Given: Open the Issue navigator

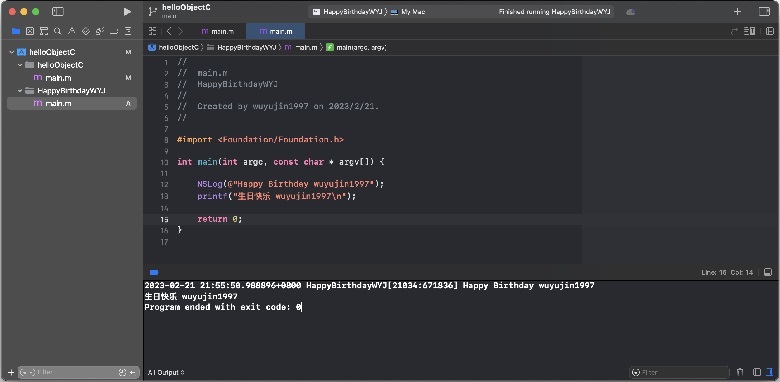Looking at the screenshot, I should point(72,31).
